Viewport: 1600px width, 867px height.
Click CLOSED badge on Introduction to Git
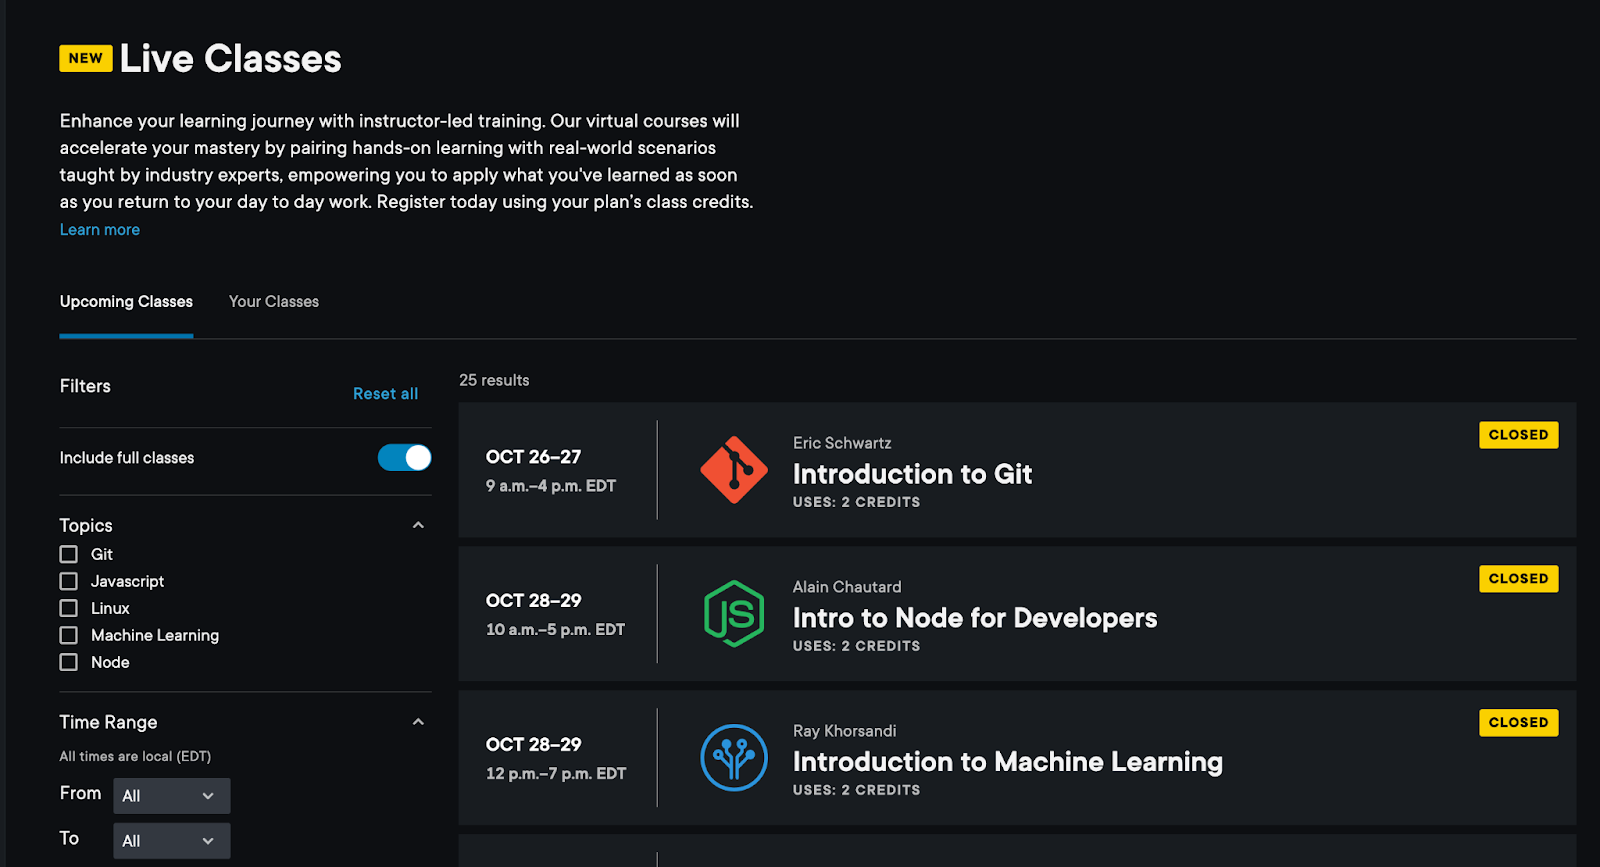1518,435
